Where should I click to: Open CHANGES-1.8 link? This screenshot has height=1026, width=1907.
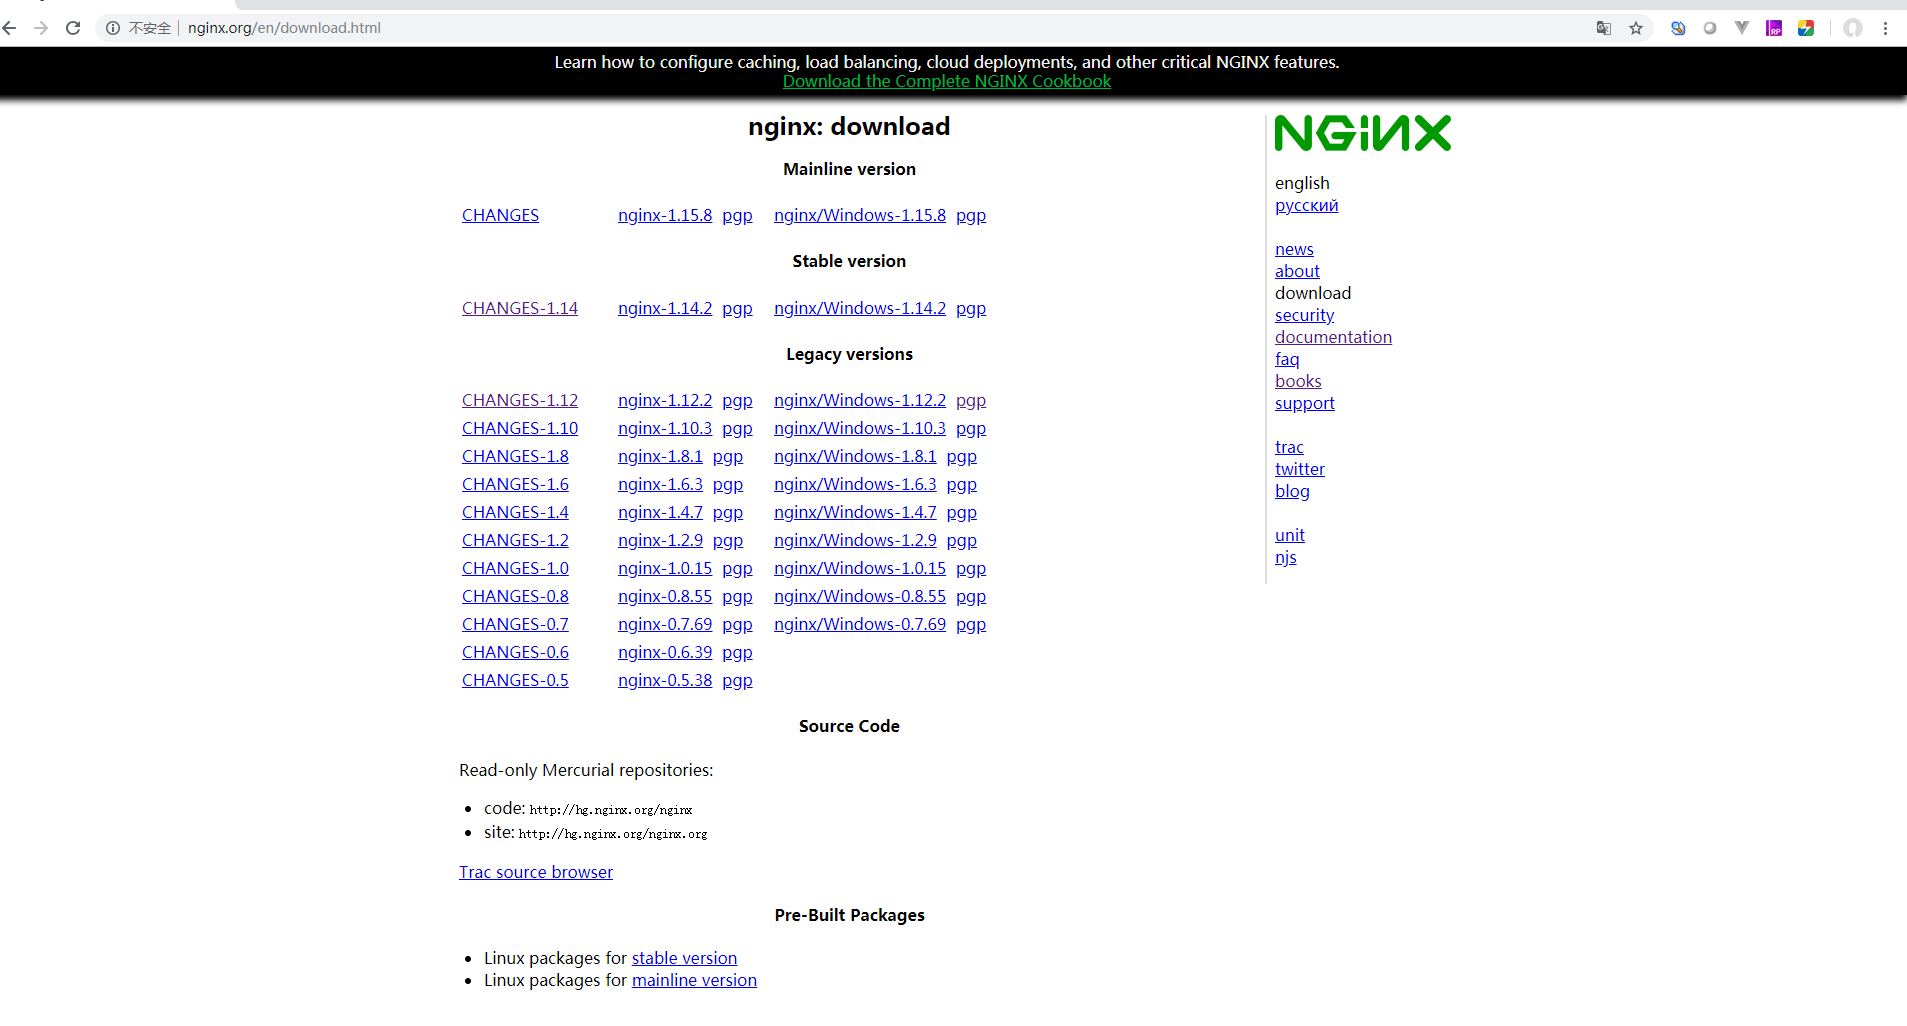[515, 456]
